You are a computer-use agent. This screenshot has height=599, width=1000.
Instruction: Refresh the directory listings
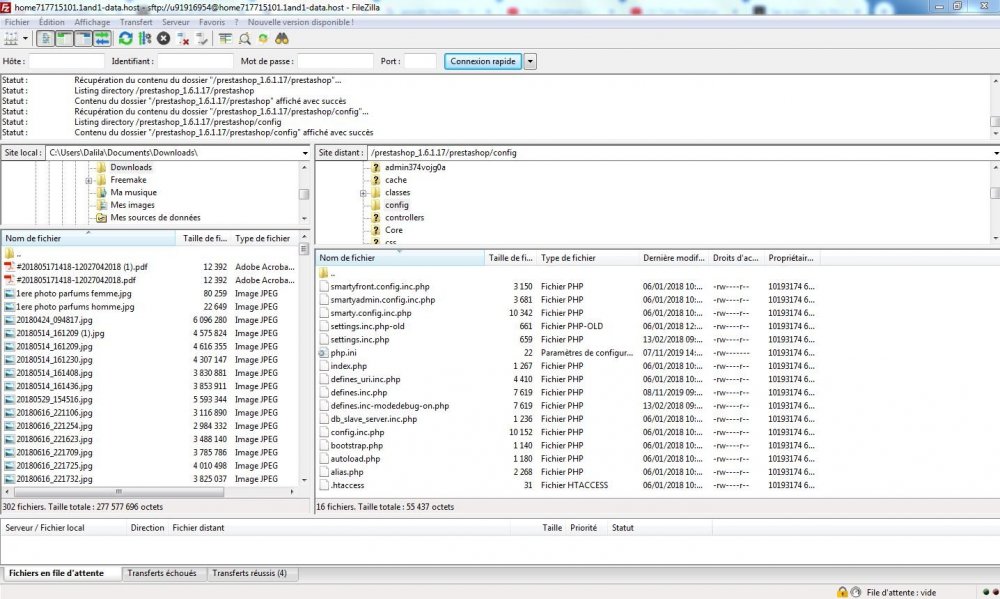click(125, 38)
